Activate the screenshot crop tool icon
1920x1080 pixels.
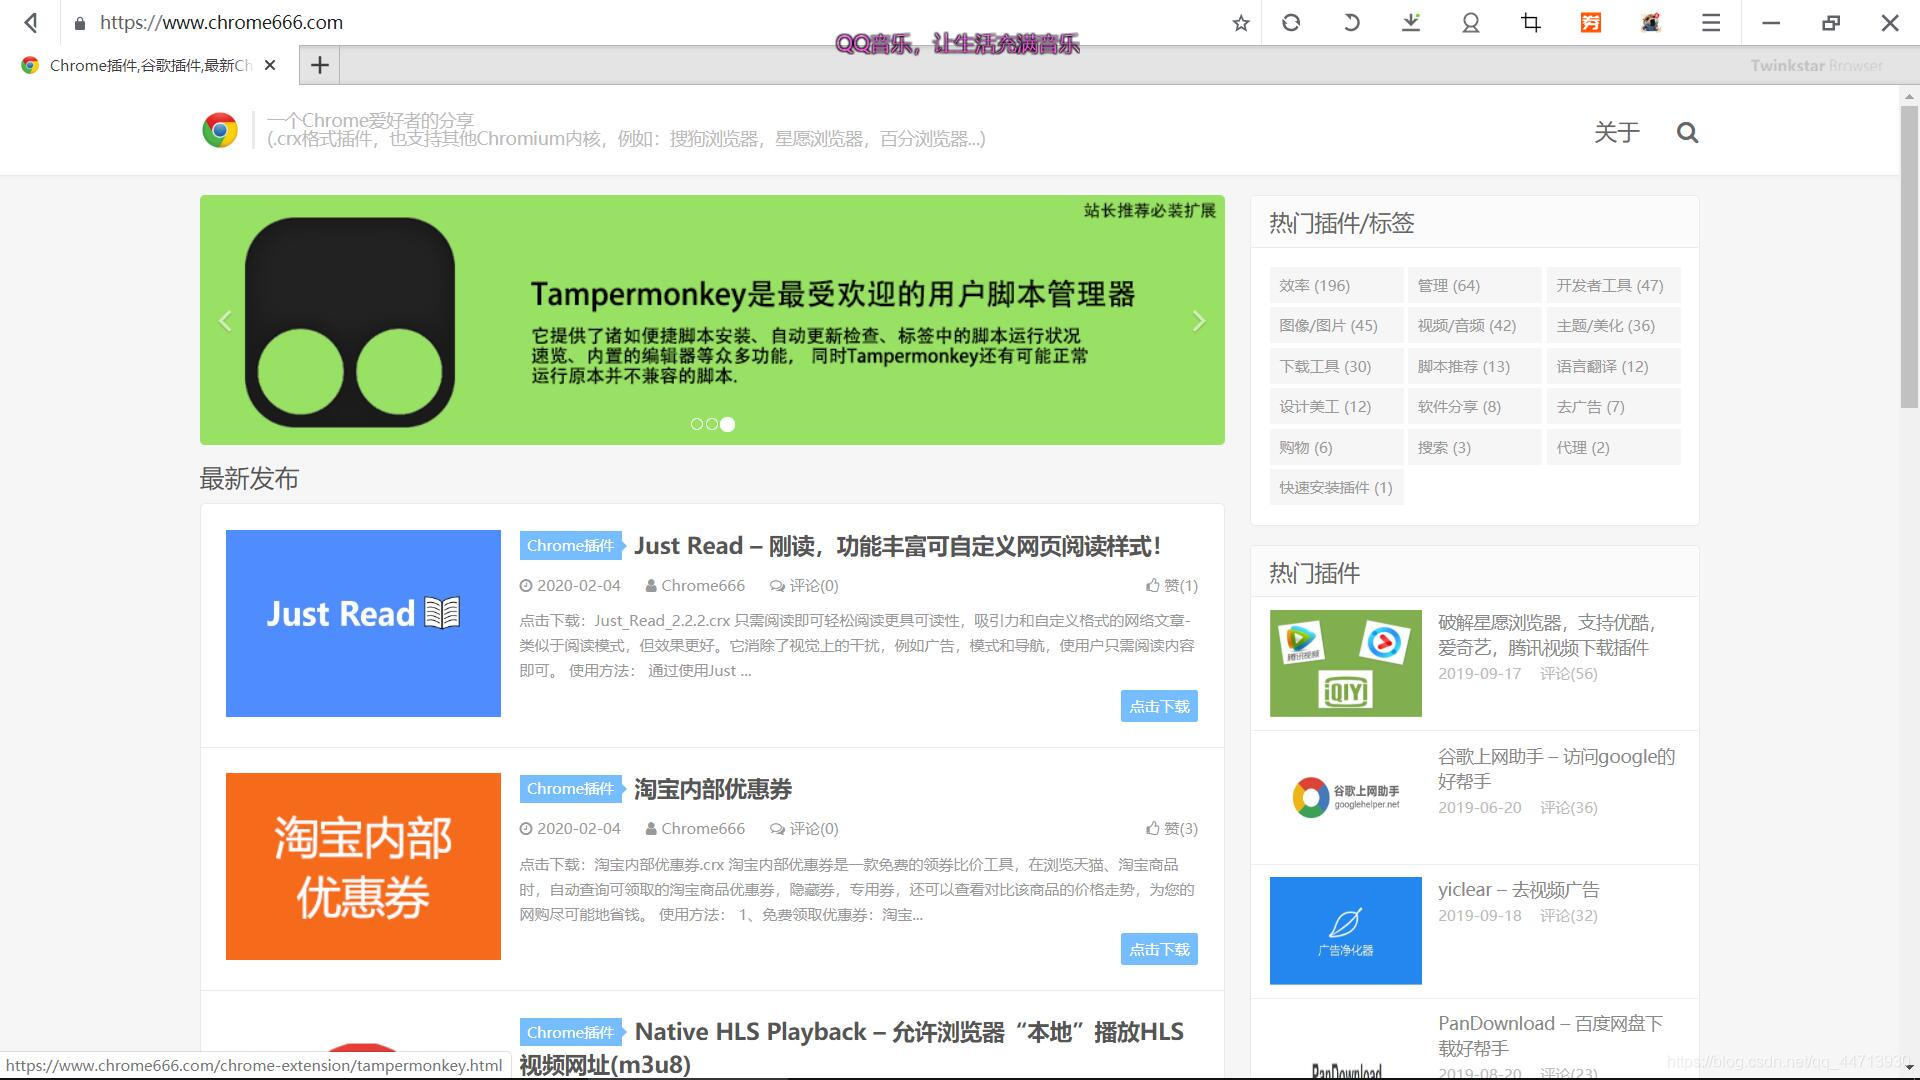[1530, 22]
